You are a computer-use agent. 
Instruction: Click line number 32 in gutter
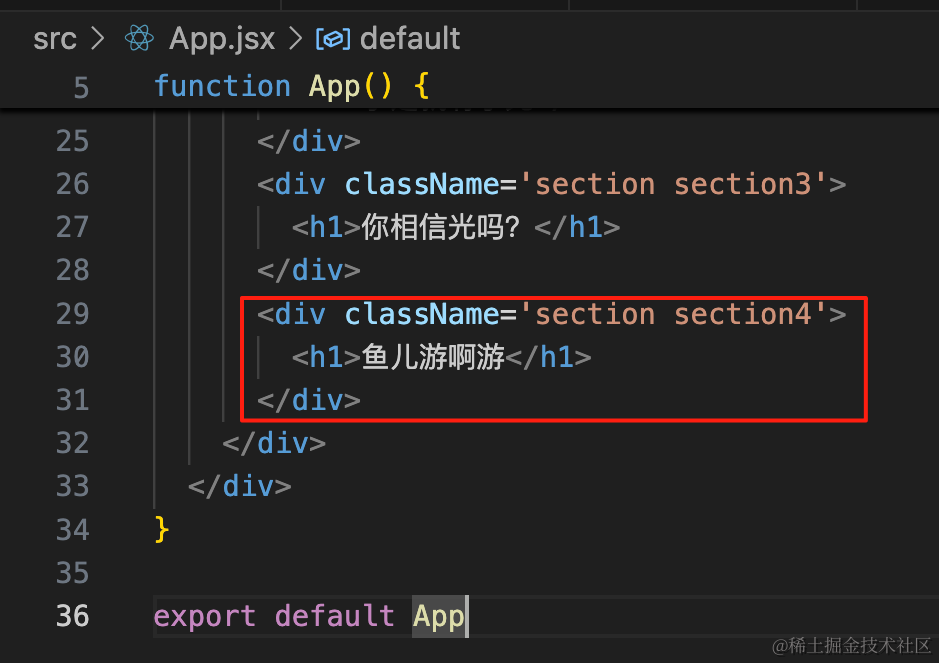(73, 443)
